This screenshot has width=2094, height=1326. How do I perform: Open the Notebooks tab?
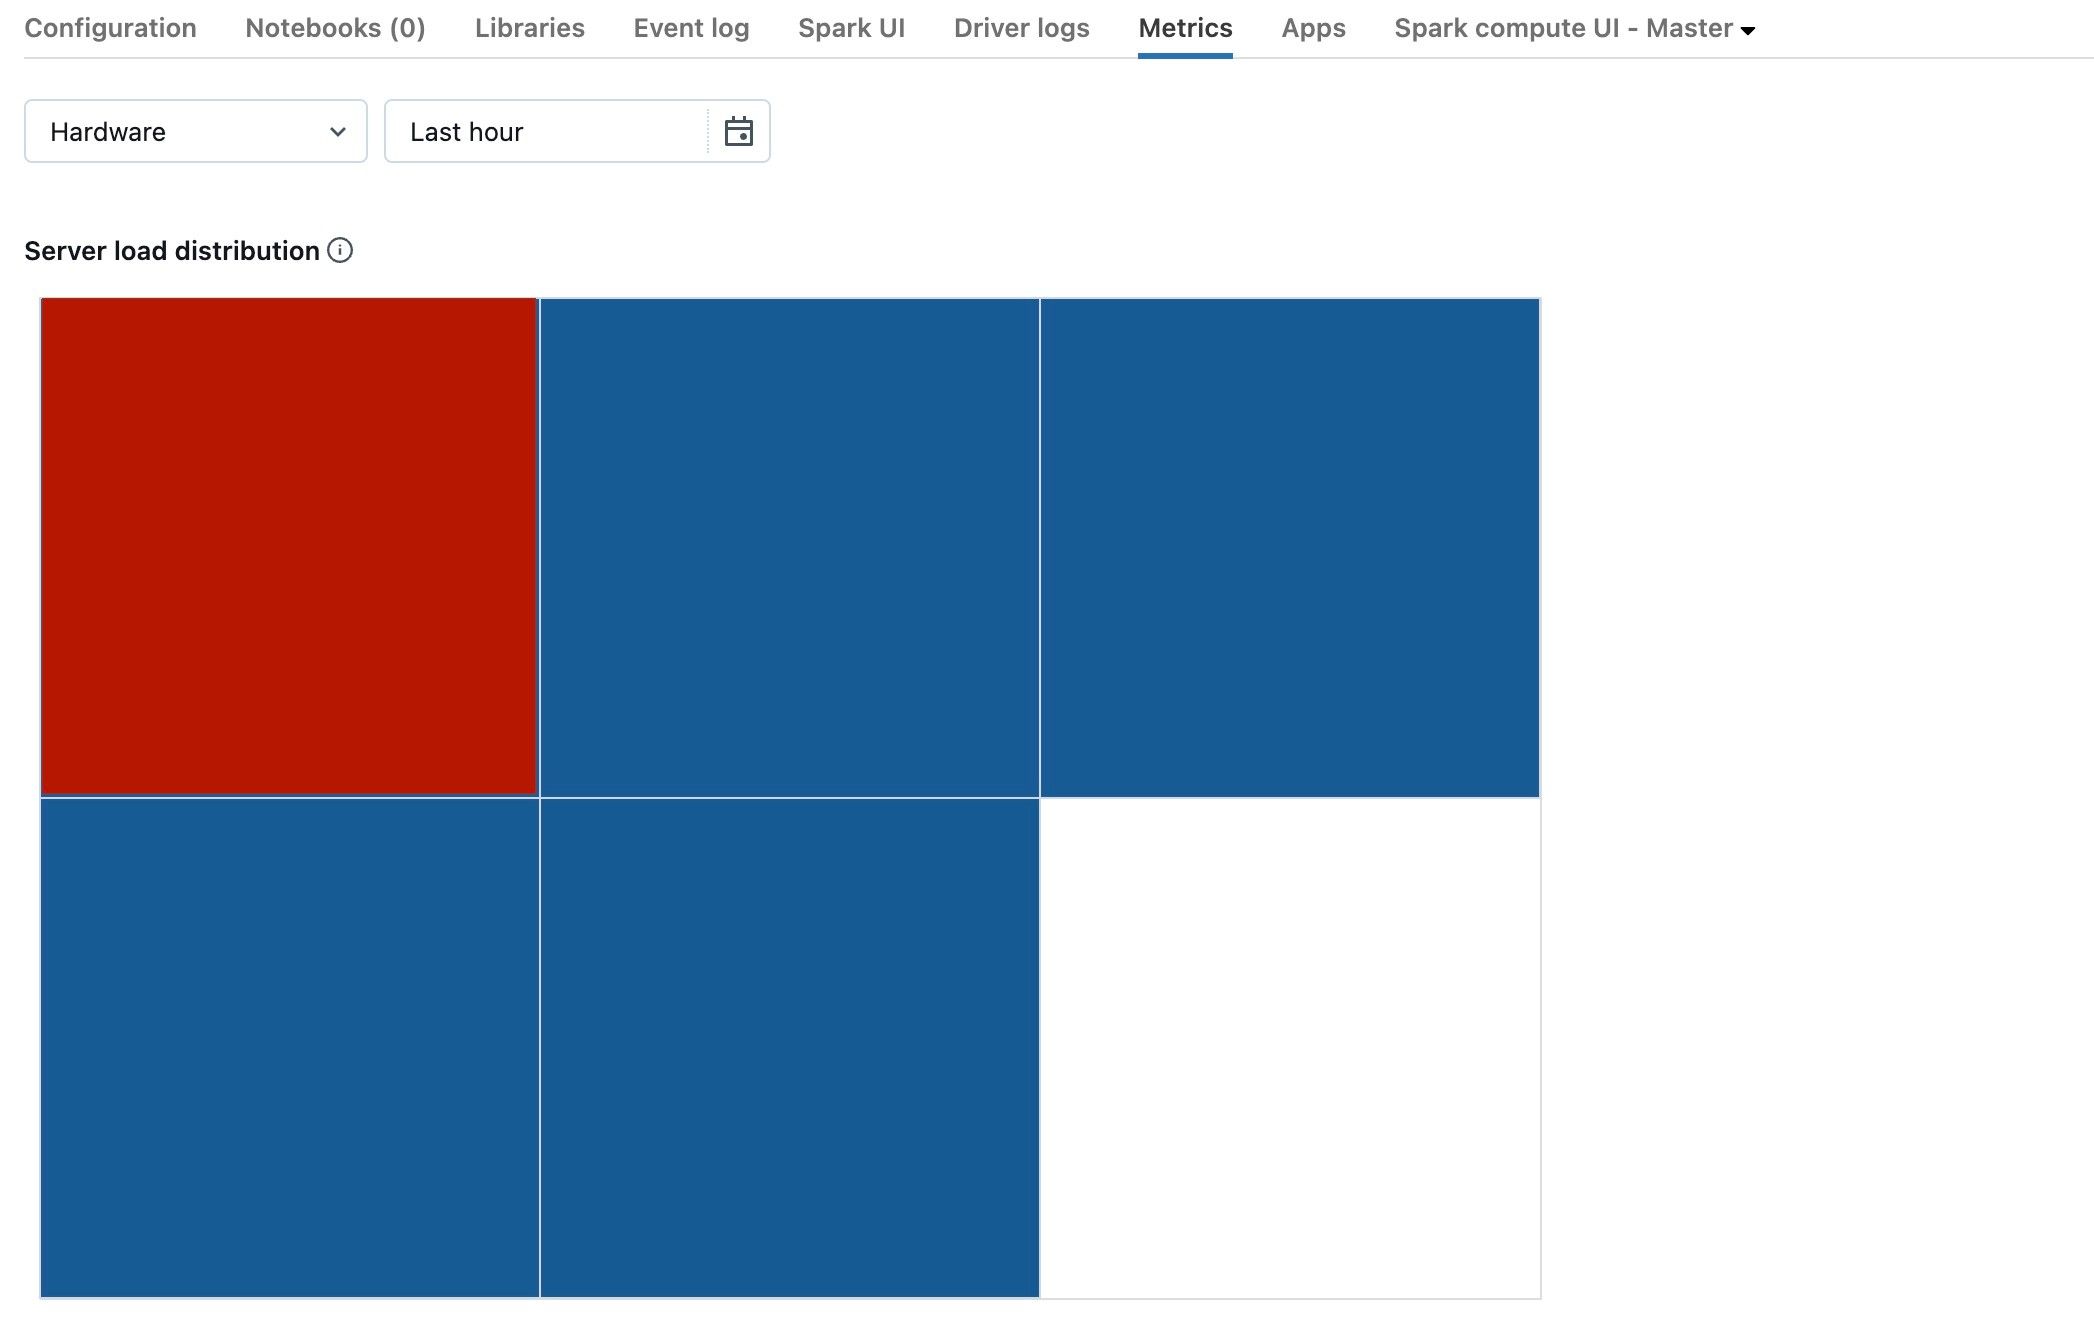pos(336,27)
